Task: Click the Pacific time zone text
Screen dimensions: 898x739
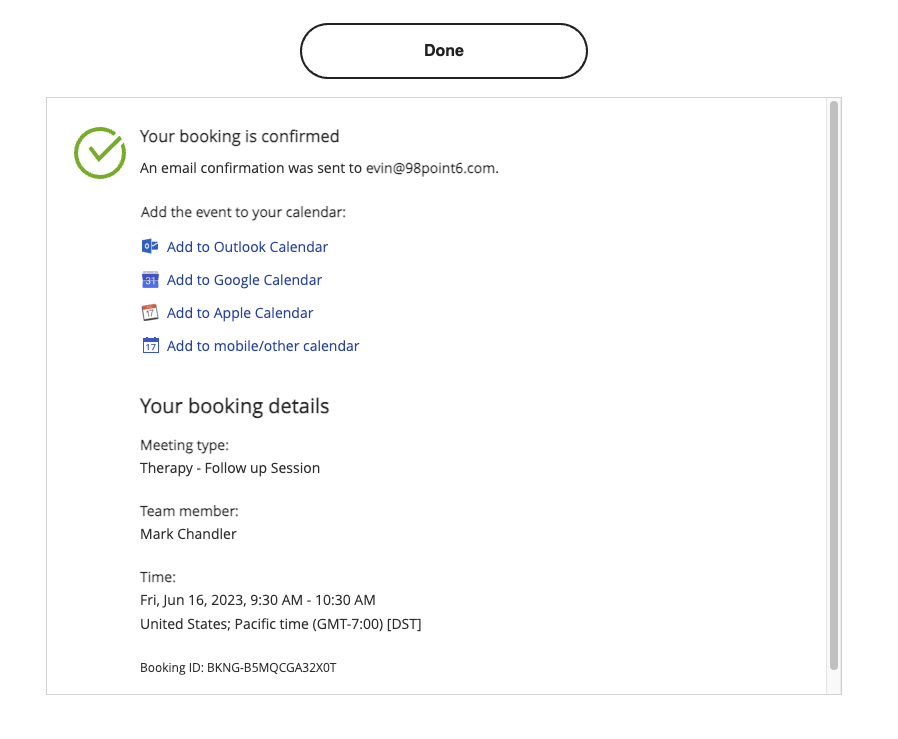Action: (x=281, y=624)
